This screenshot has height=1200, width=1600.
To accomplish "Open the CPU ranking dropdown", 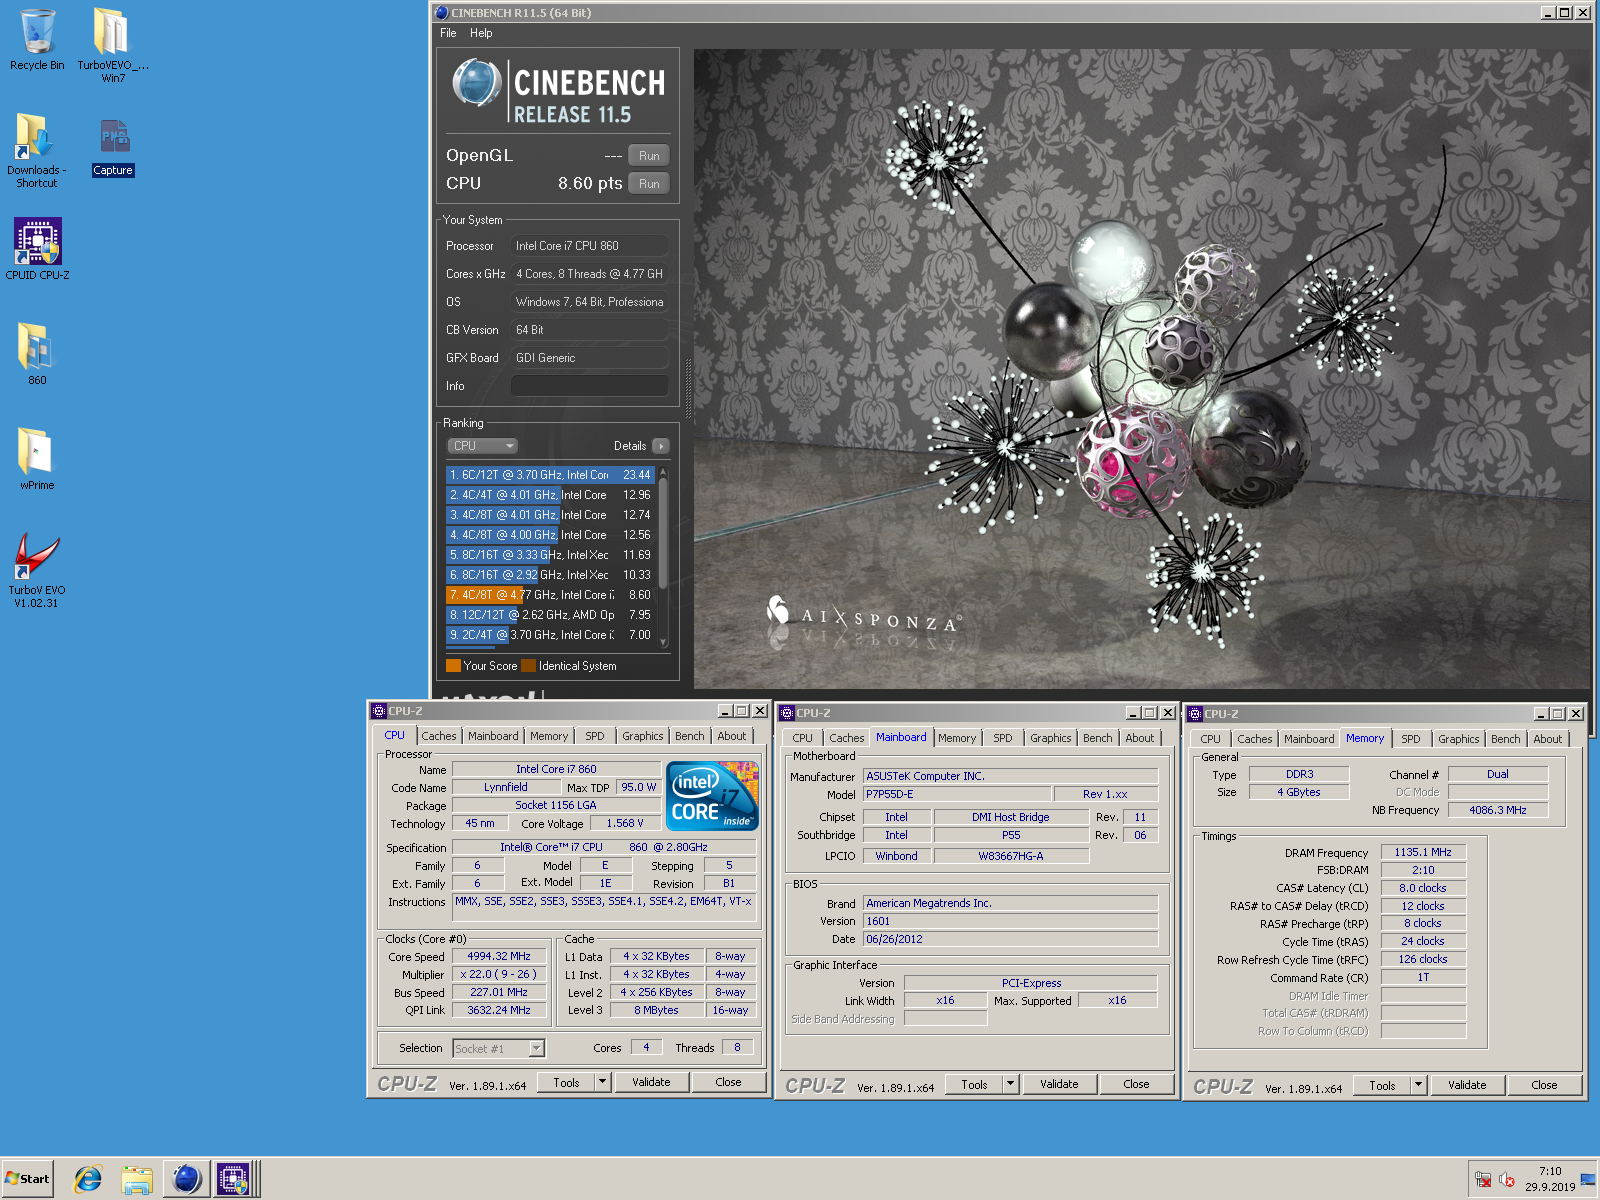I will pyautogui.click(x=482, y=446).
